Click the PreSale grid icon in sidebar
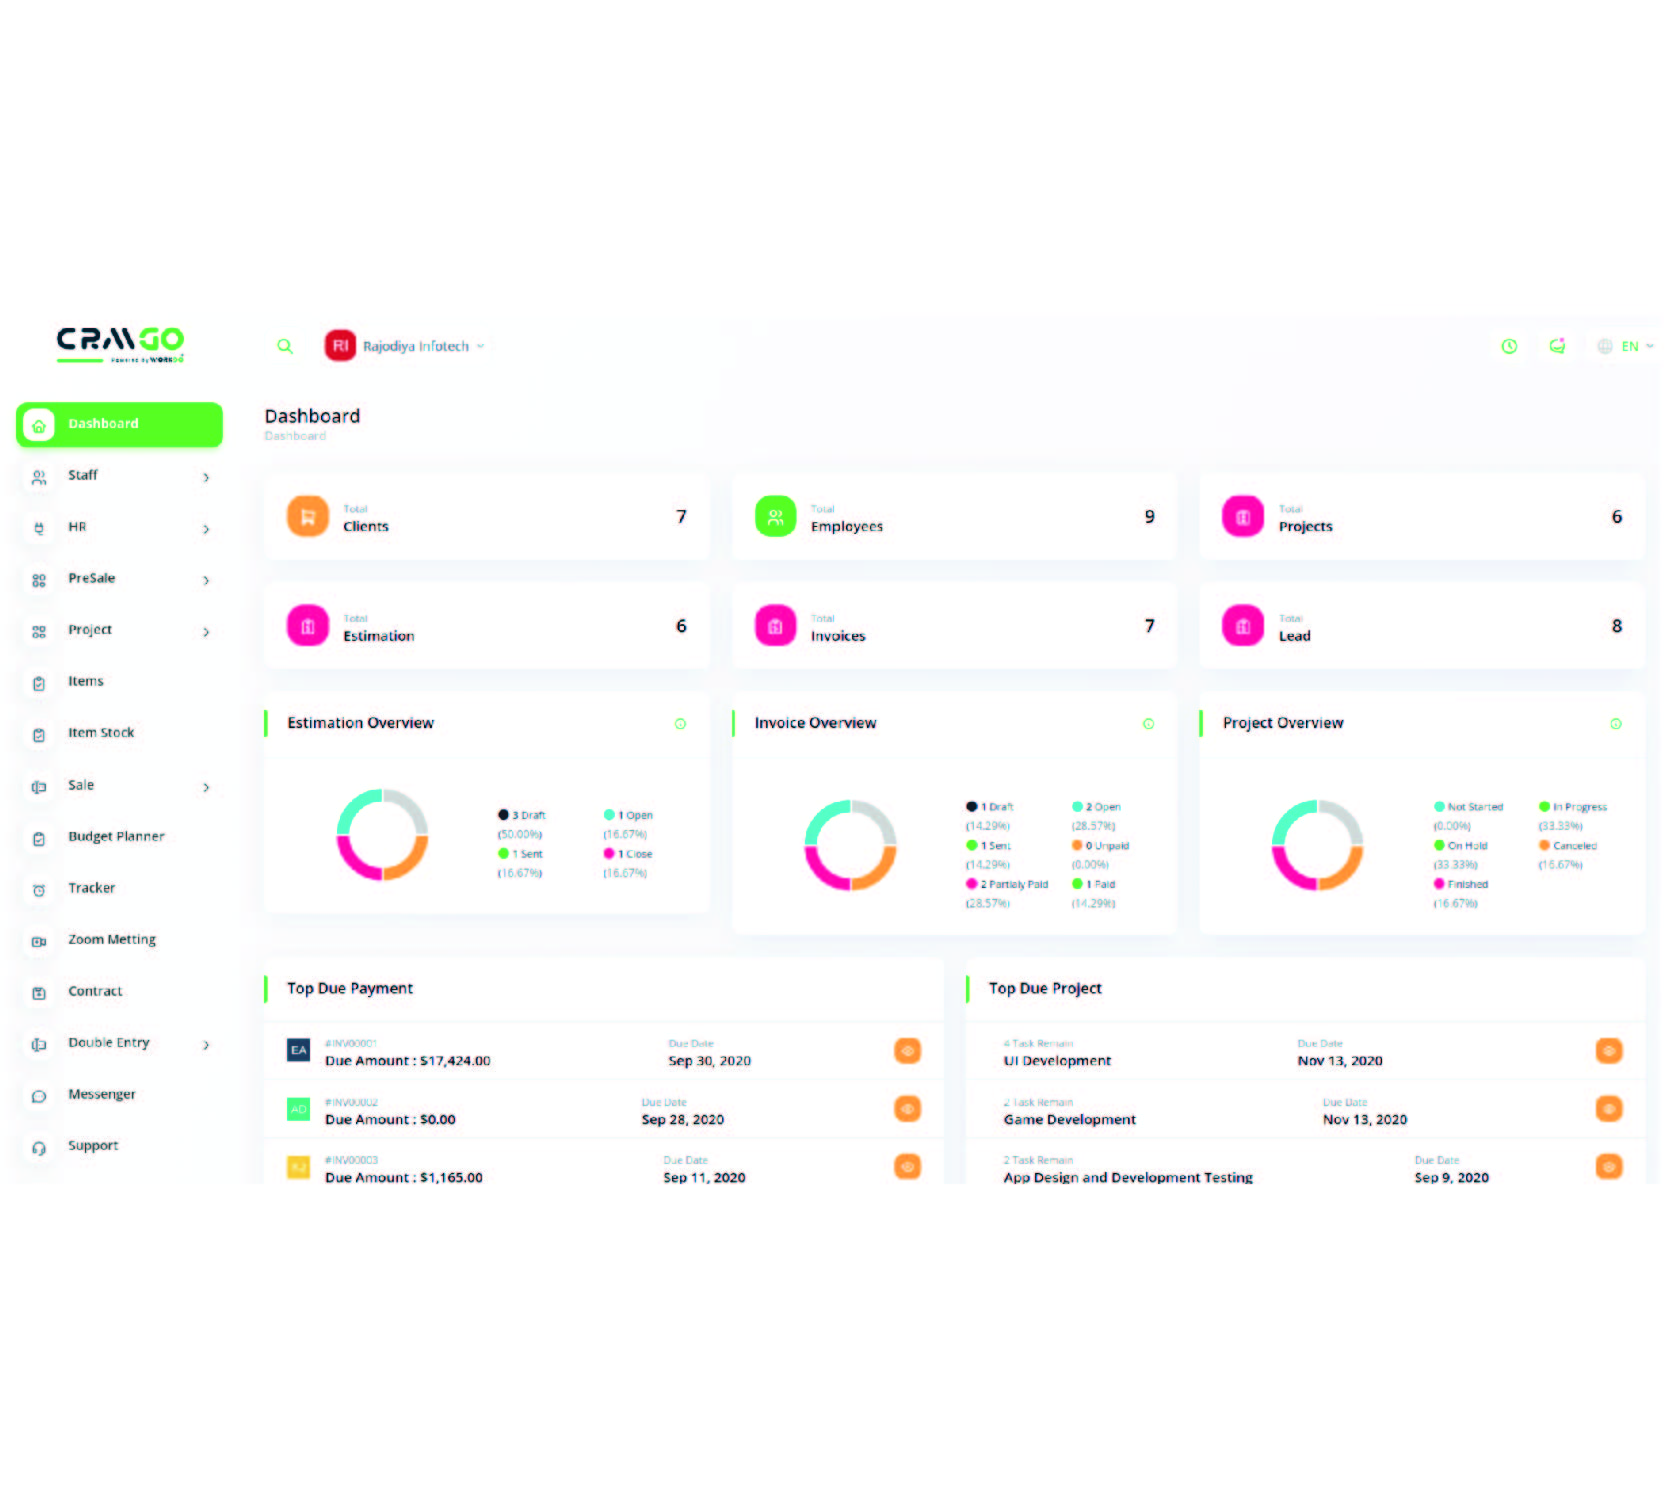This screenshot has height=1500, width=1667. (x=39, y=581)
